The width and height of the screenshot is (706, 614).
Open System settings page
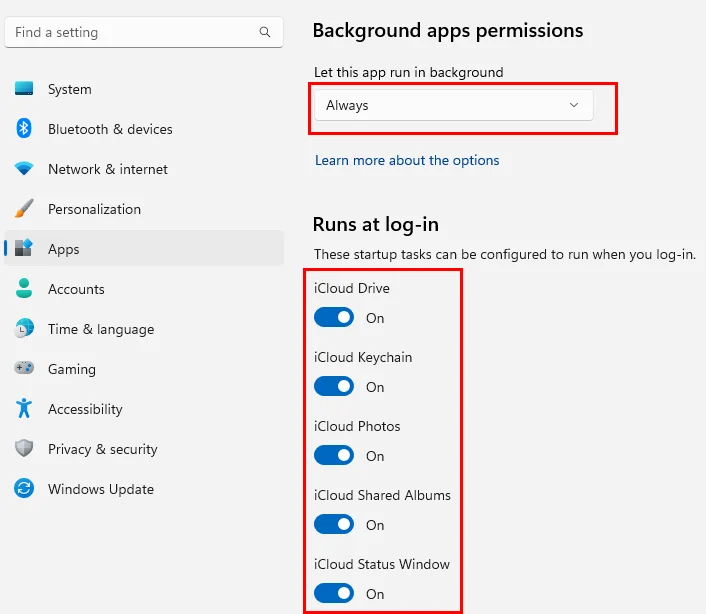pos(144,89)
